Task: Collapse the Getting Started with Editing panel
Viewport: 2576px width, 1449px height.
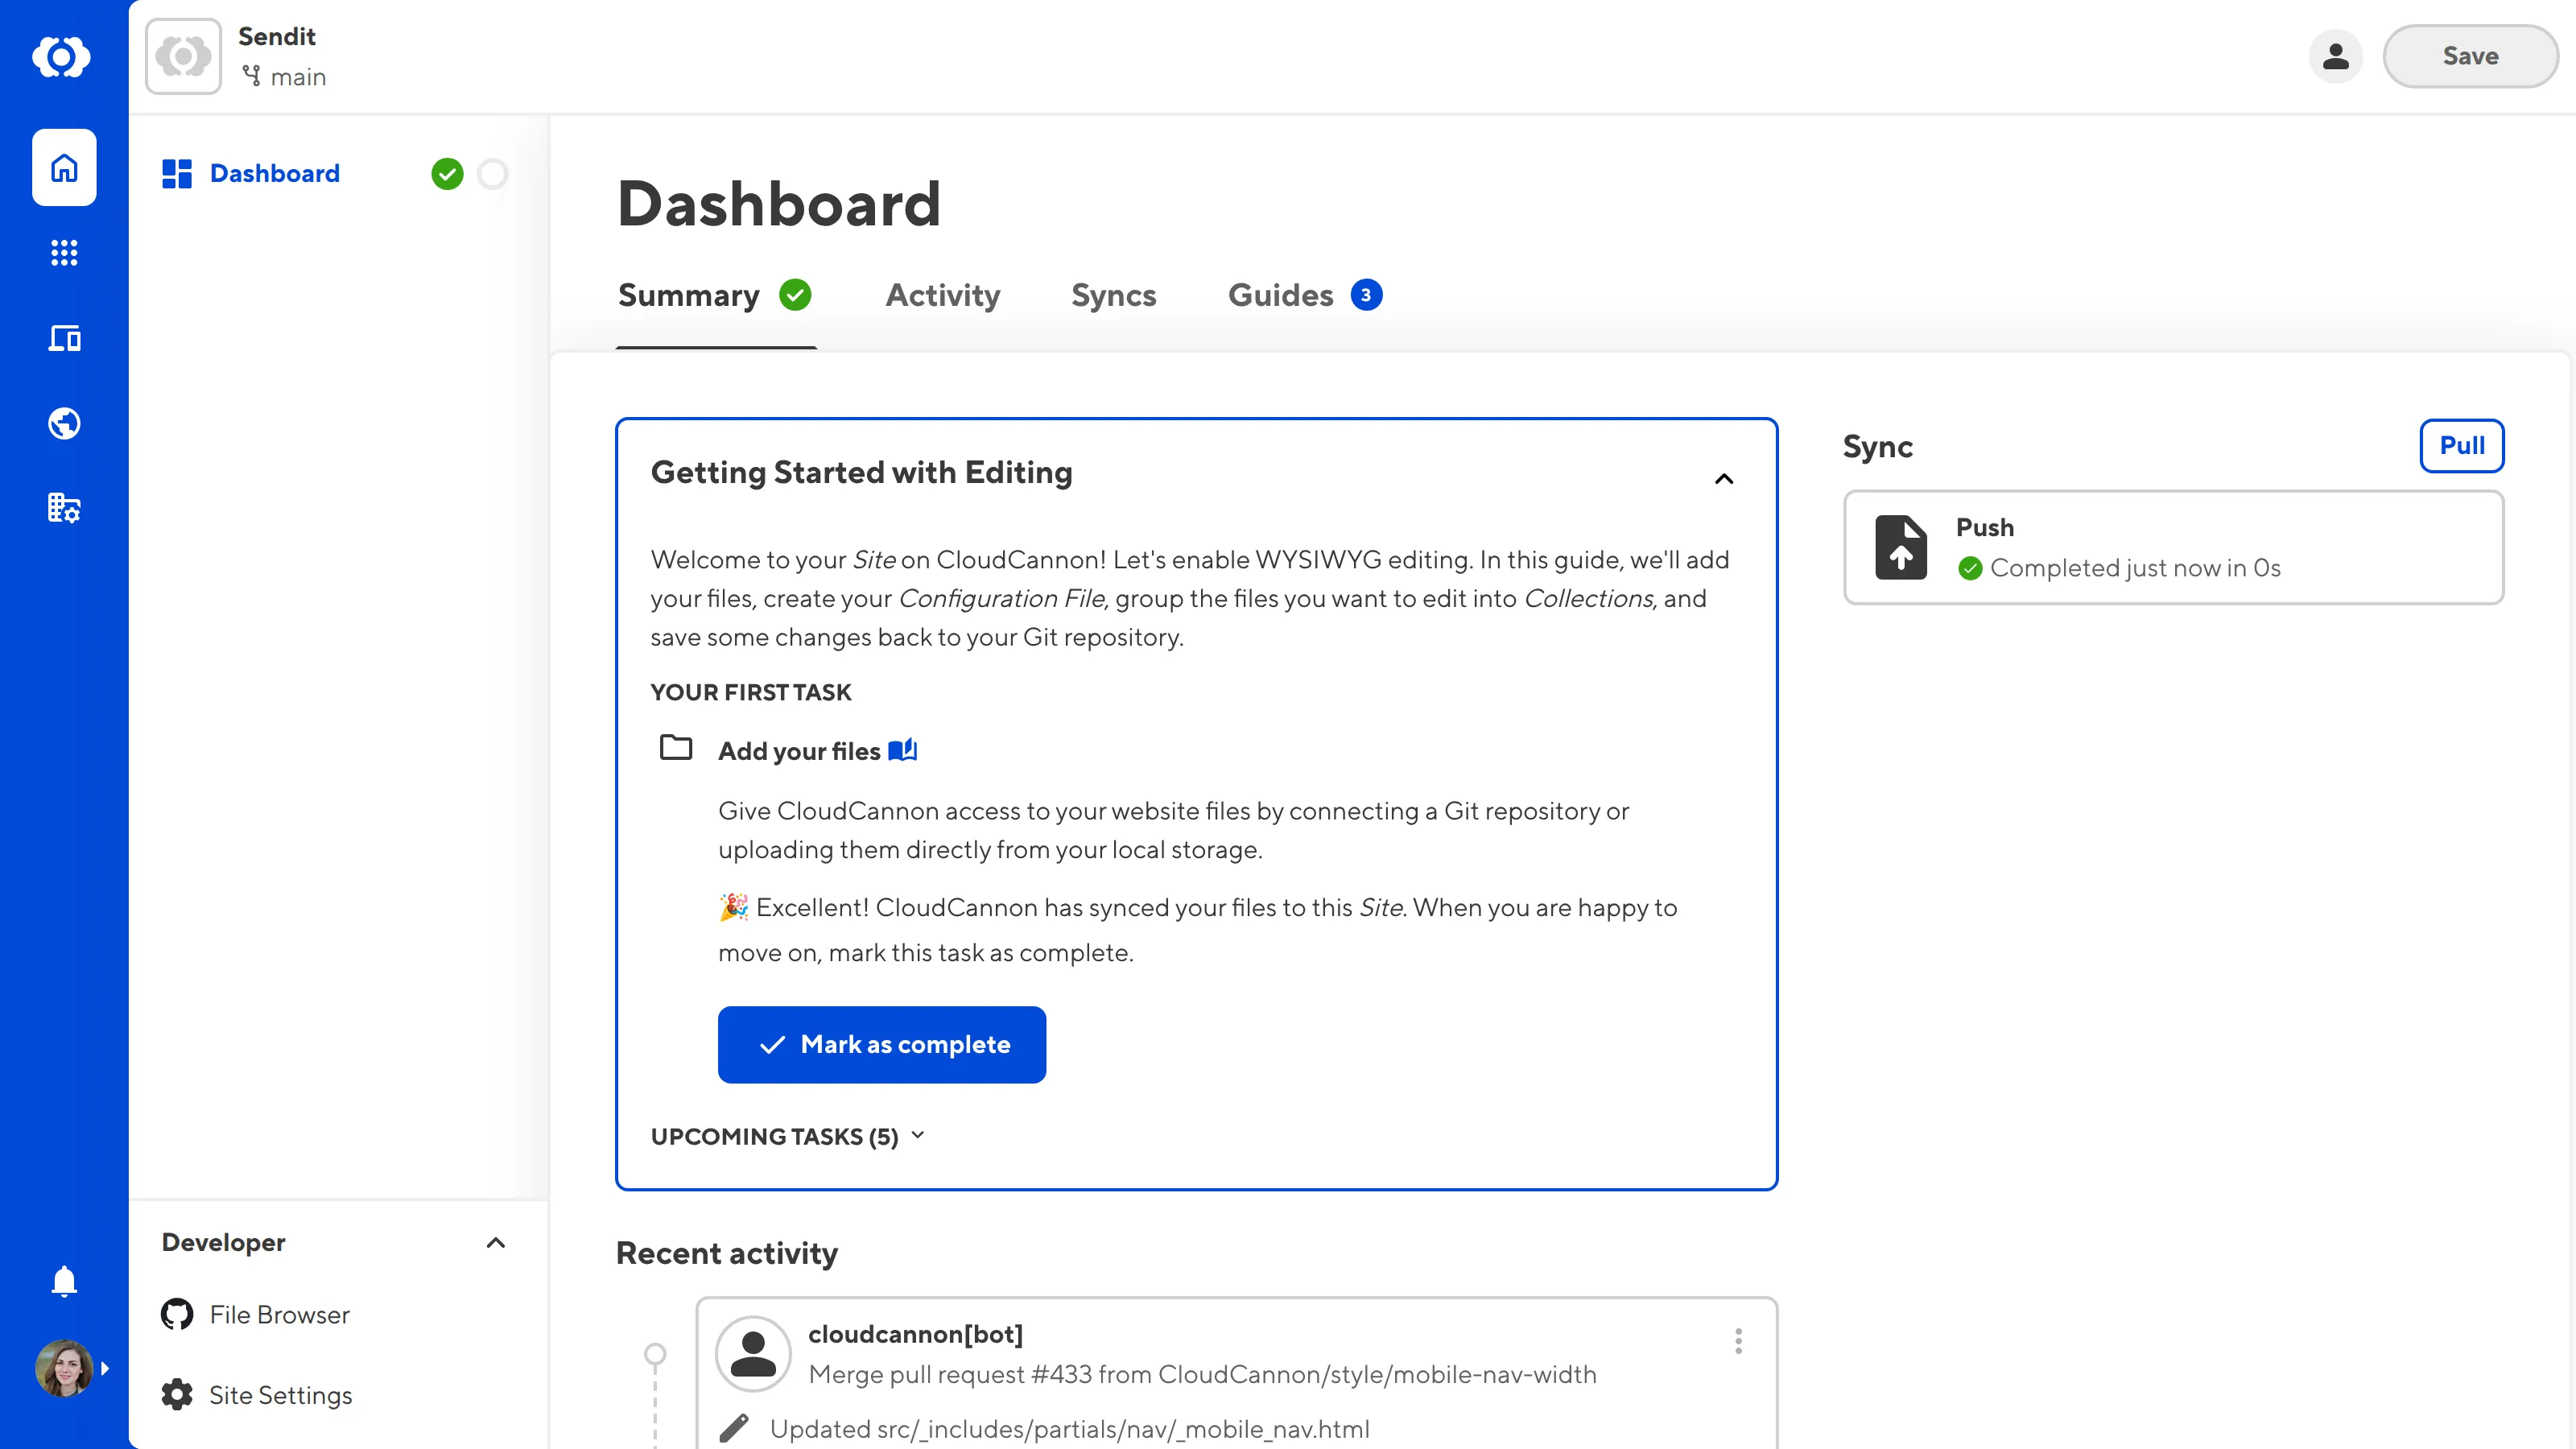Action: 1723,479
